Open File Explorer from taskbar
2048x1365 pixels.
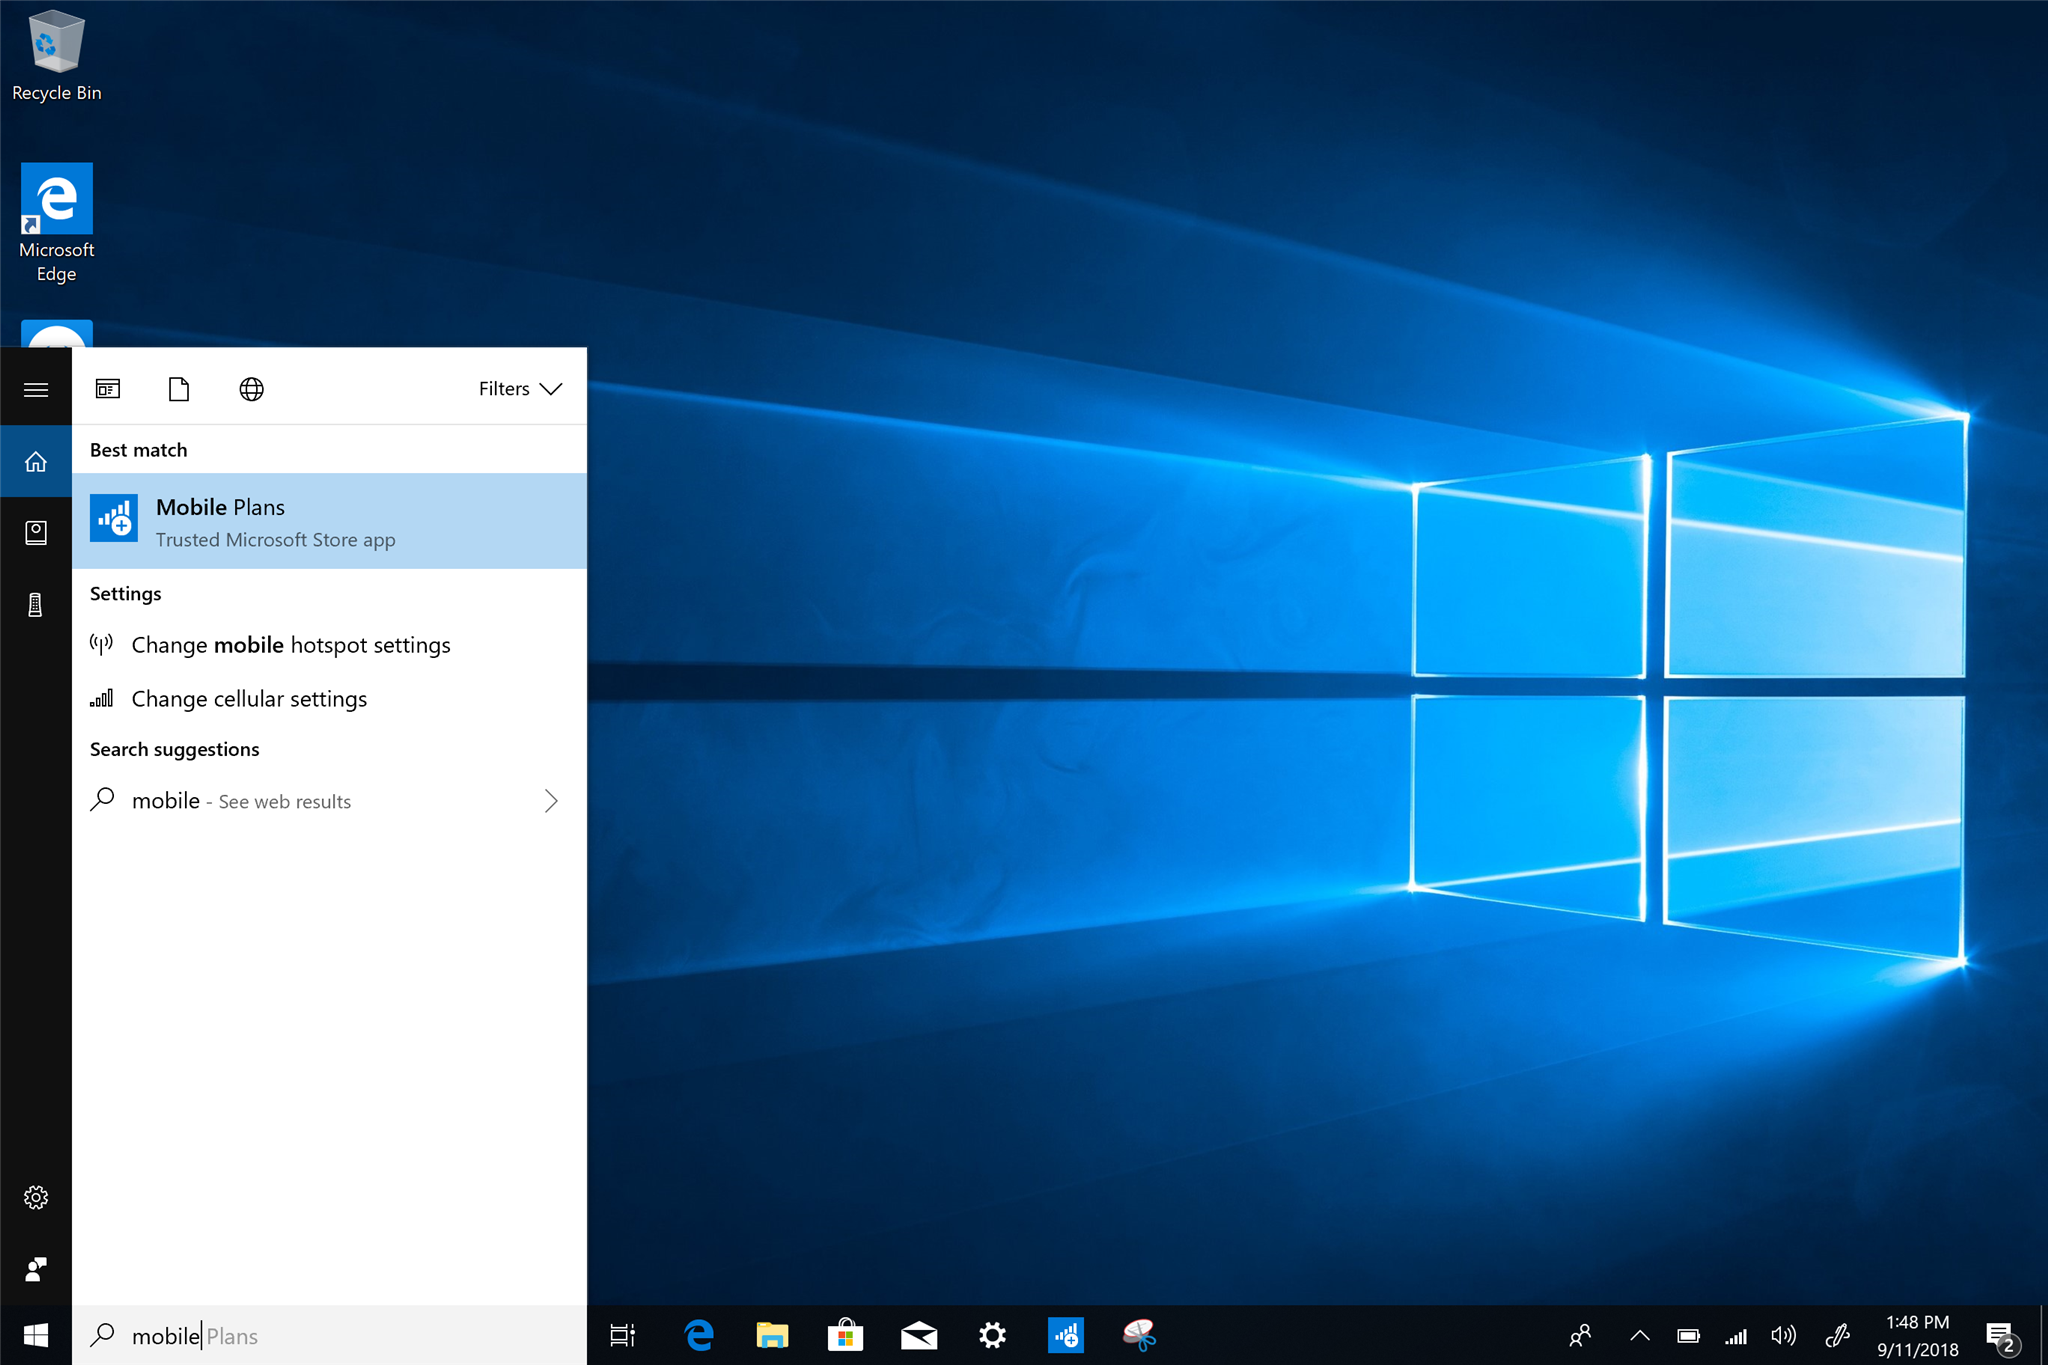[772, 1336]
